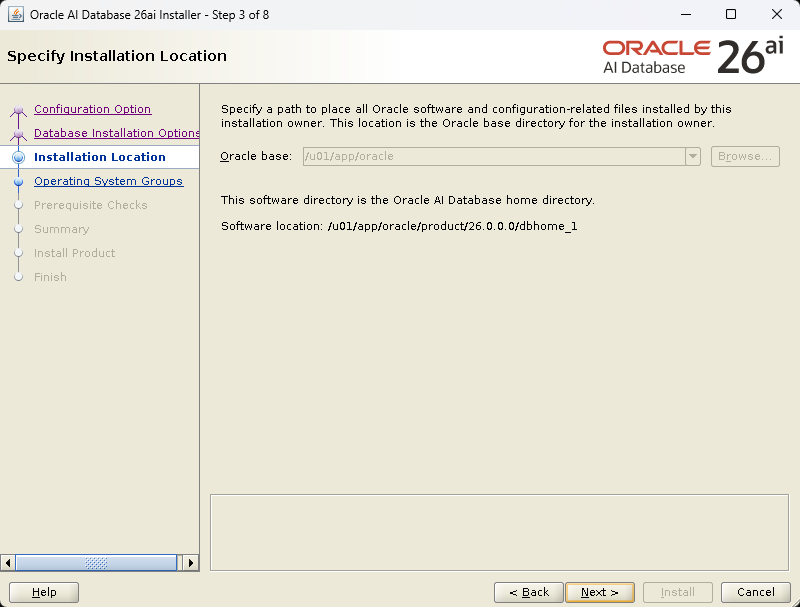Click the Summary step label
Screen dimensions: 800x607
[x=61, y=229]
